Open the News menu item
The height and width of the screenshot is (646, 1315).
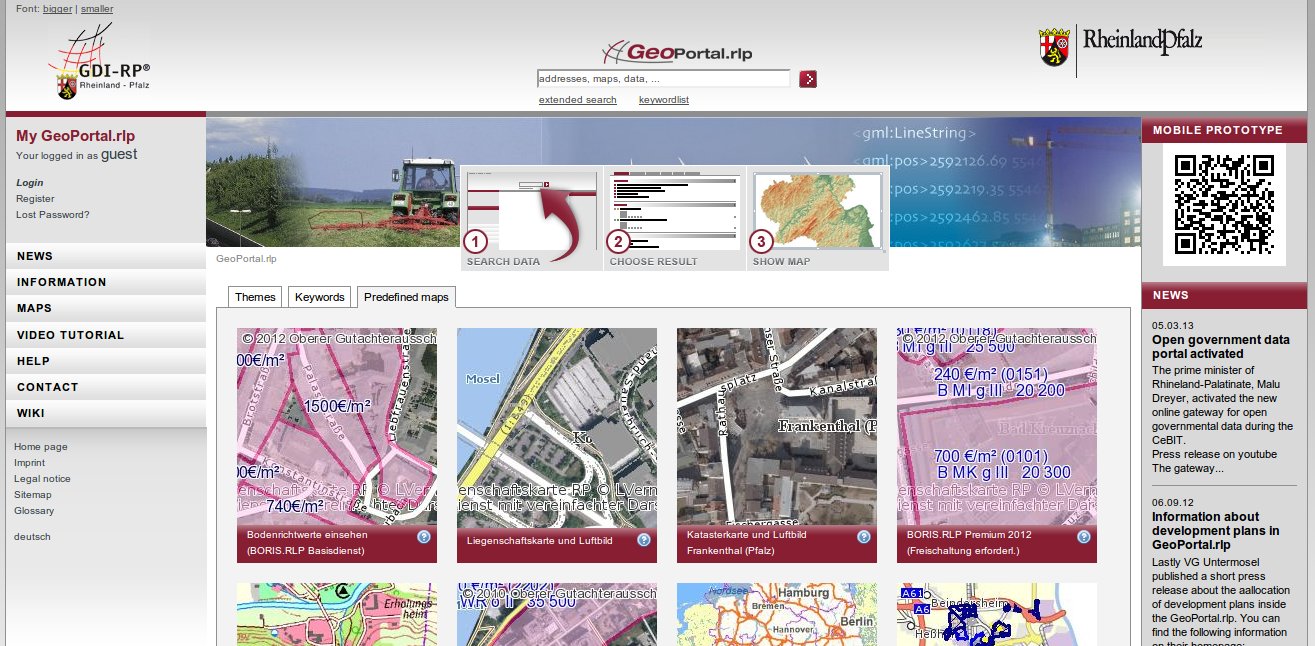pyautogui.click(x=106, y=256)
